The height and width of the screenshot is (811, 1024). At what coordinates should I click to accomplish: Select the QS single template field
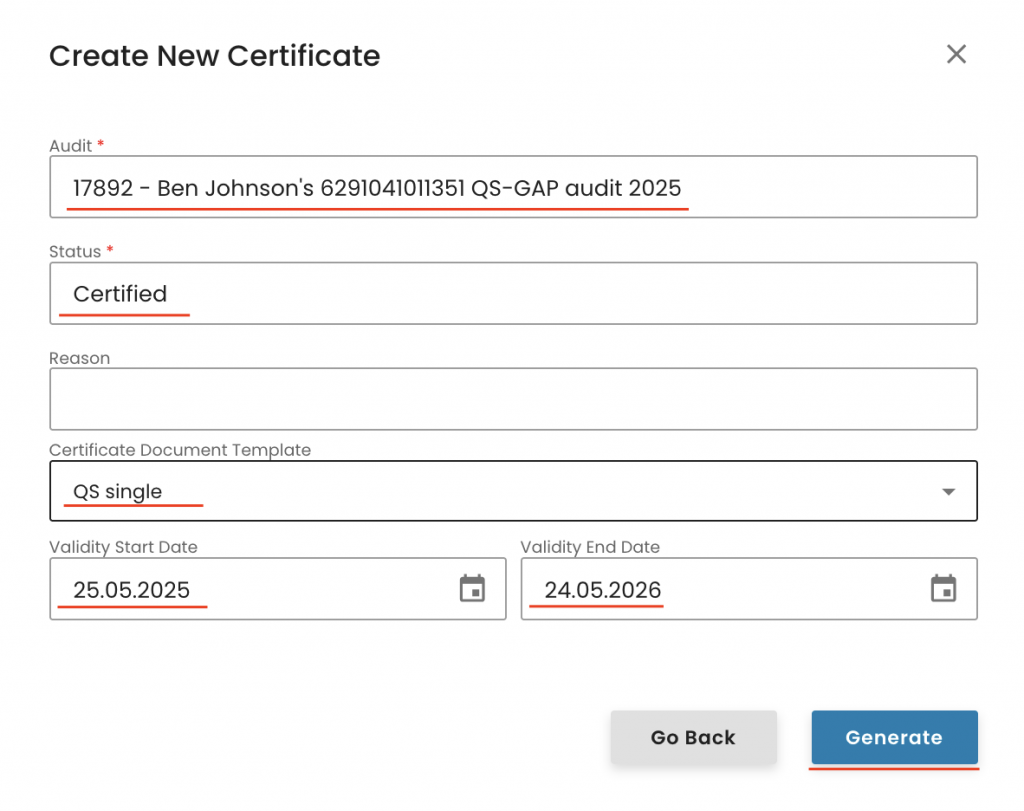click(500, 491)
